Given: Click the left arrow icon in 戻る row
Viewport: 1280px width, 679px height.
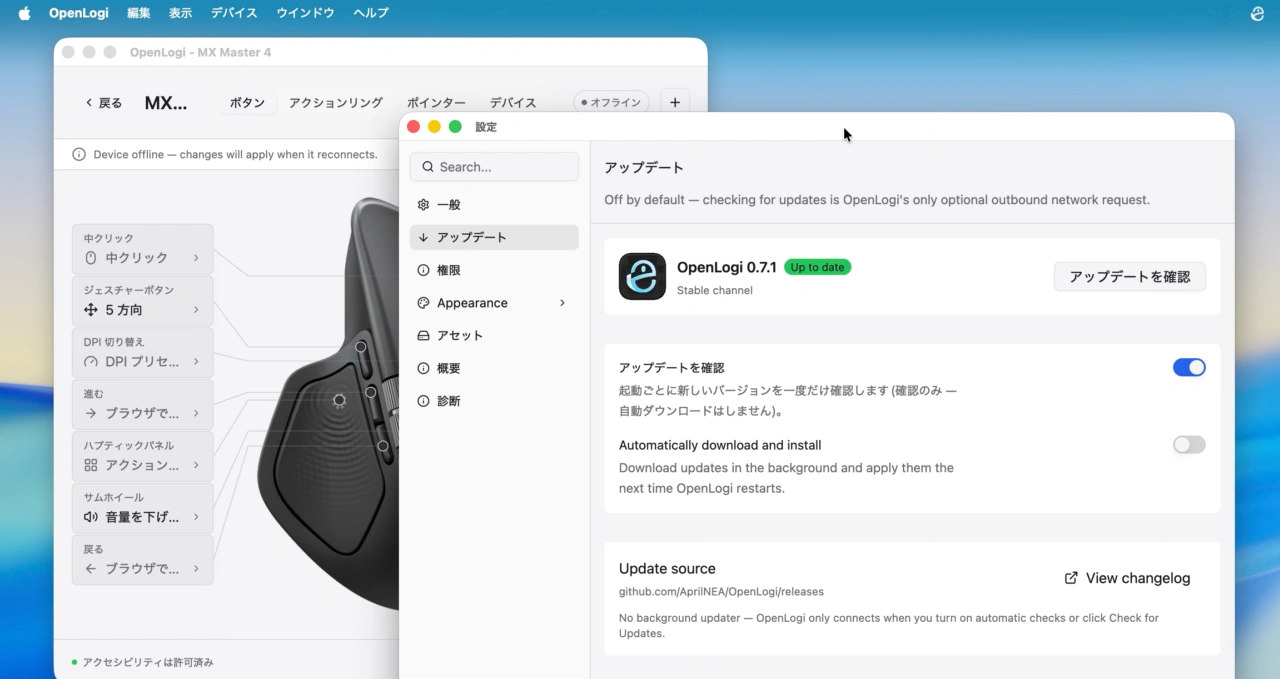Looking at the screenshot, I should click(91, 569).
